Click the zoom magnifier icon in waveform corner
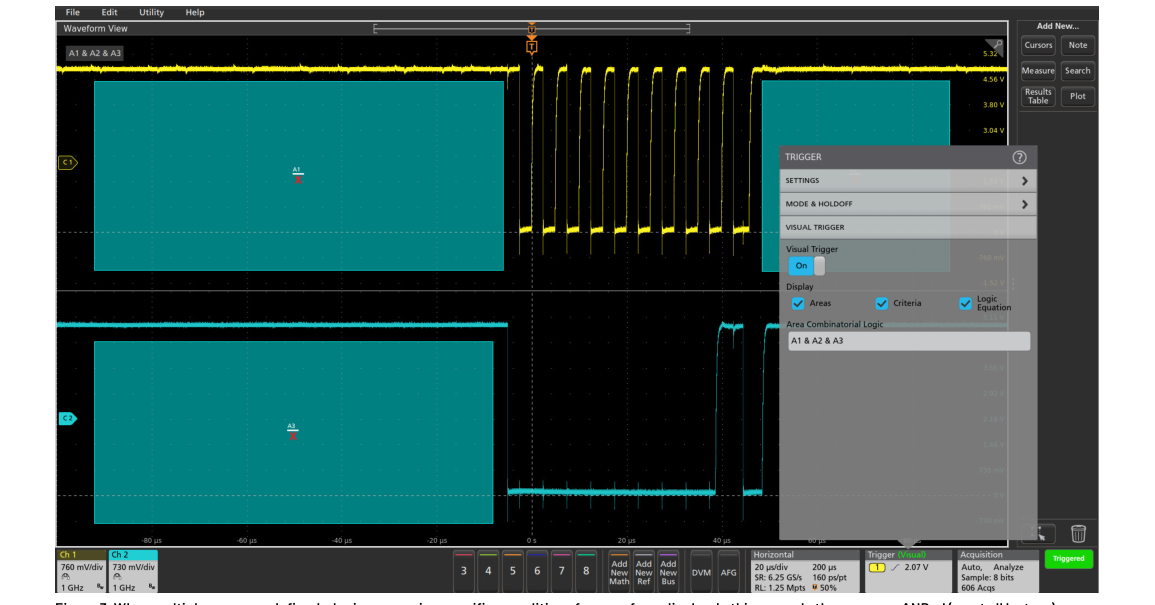 [995, 46]
